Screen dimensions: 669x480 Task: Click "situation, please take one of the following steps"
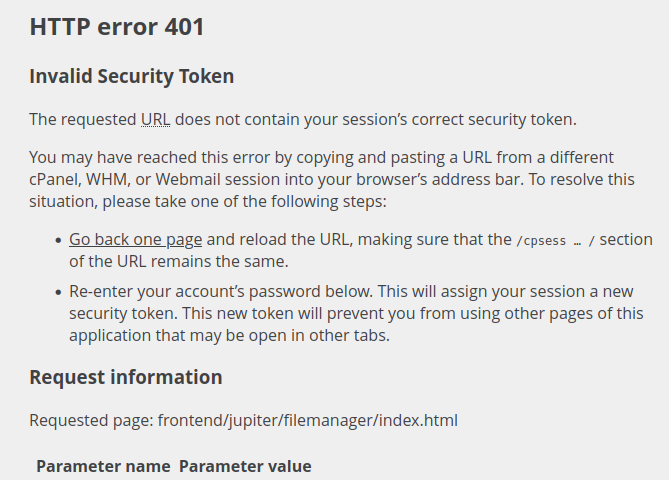(x=208, y=201)
